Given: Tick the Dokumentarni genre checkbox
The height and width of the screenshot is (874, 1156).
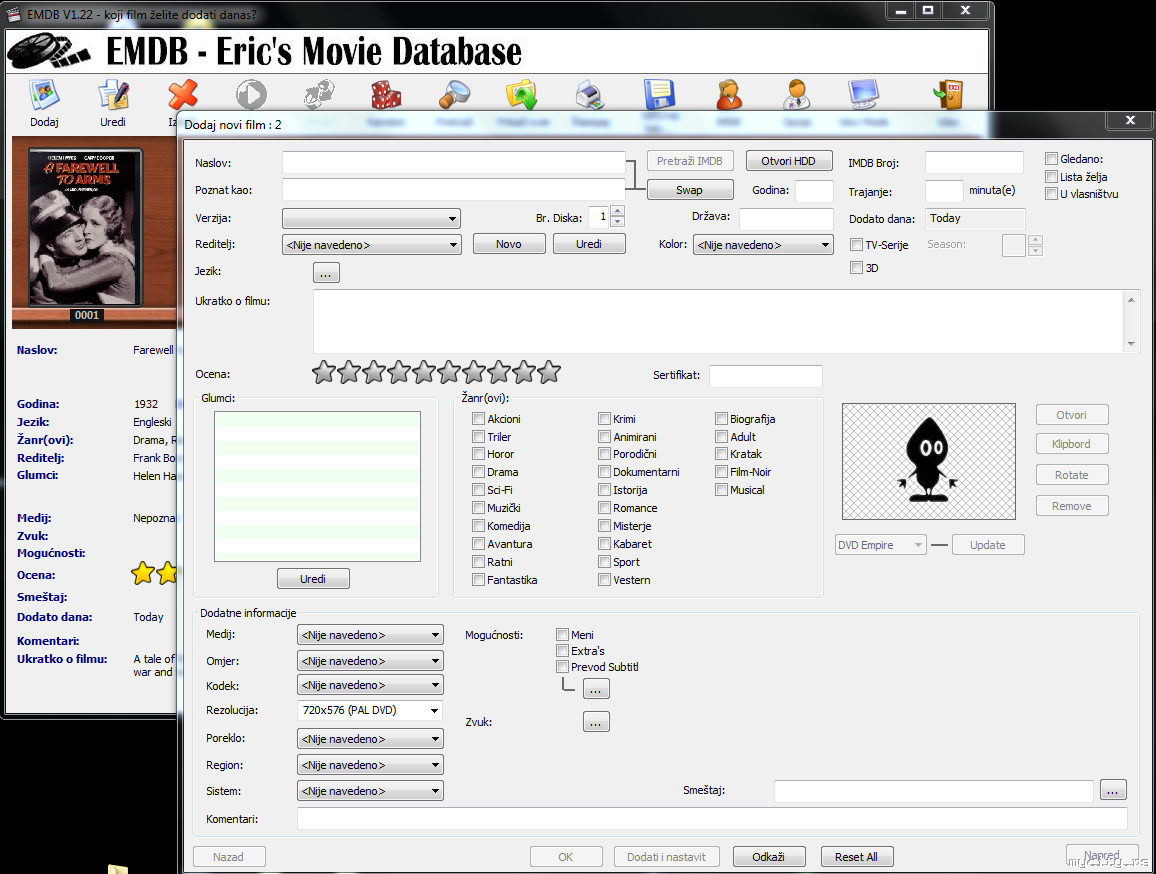Looking at the screenshot, I should click(x=605, y=472).
